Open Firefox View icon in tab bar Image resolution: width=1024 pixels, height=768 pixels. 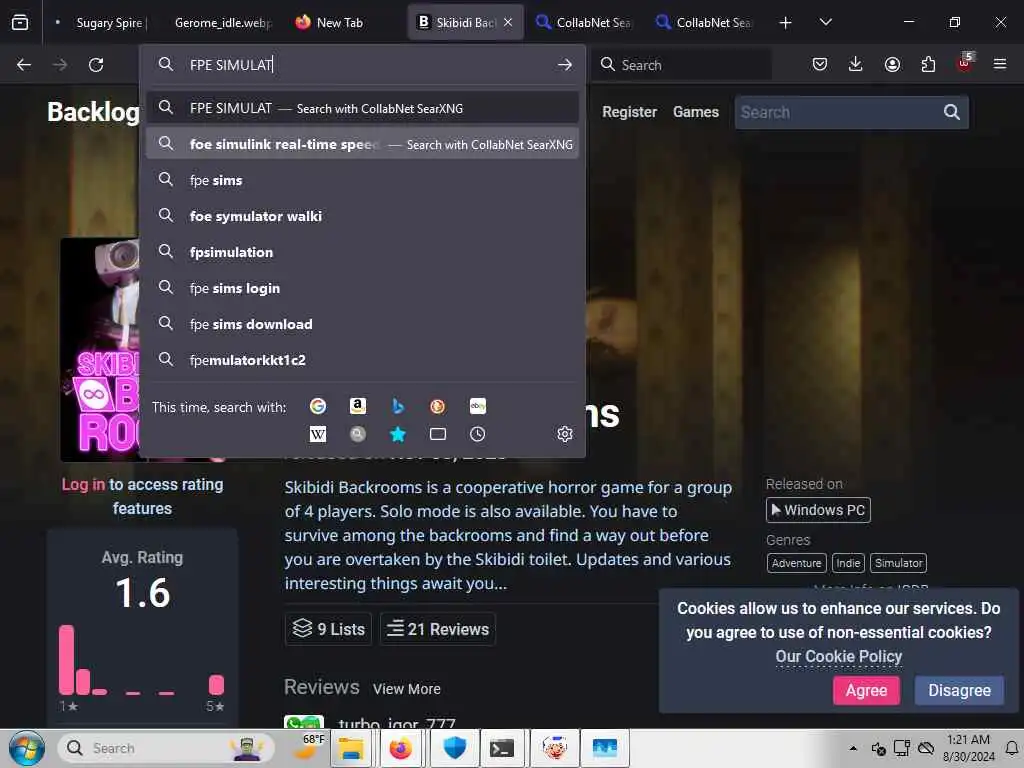[20, 23]
